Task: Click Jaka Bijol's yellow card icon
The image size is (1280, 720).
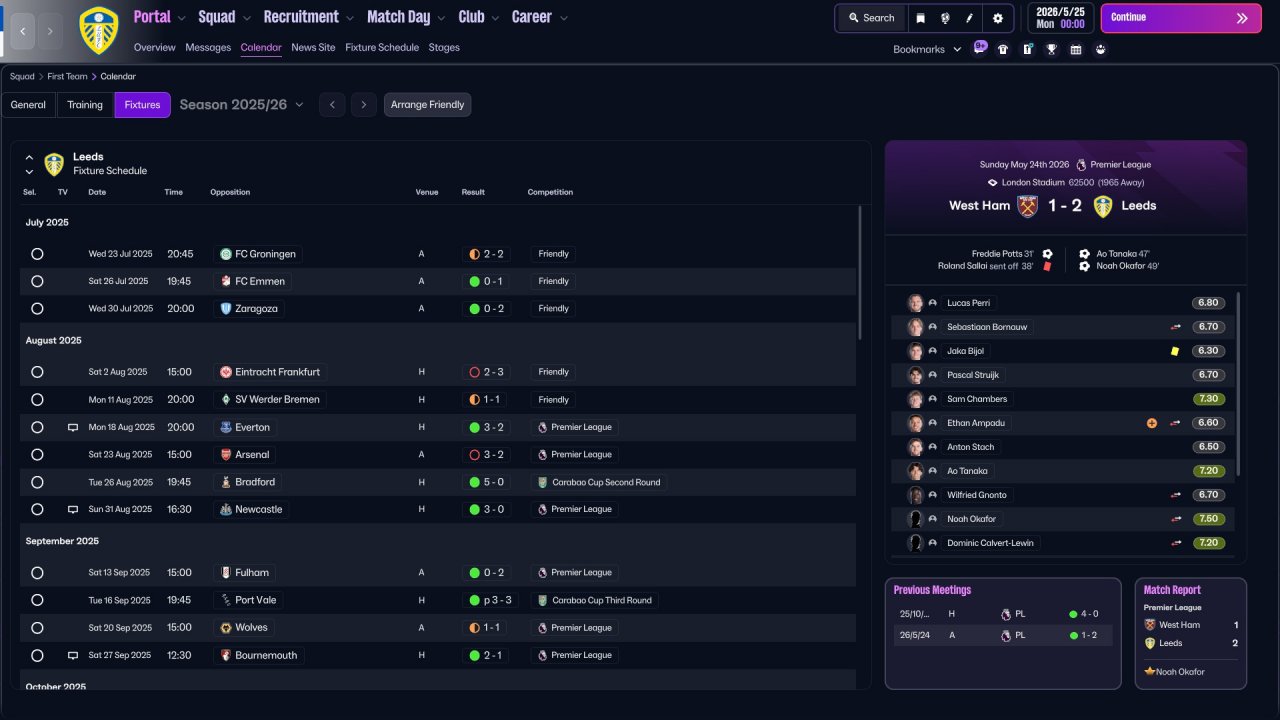Action: pyautogui.click(x=1175, y=351)
